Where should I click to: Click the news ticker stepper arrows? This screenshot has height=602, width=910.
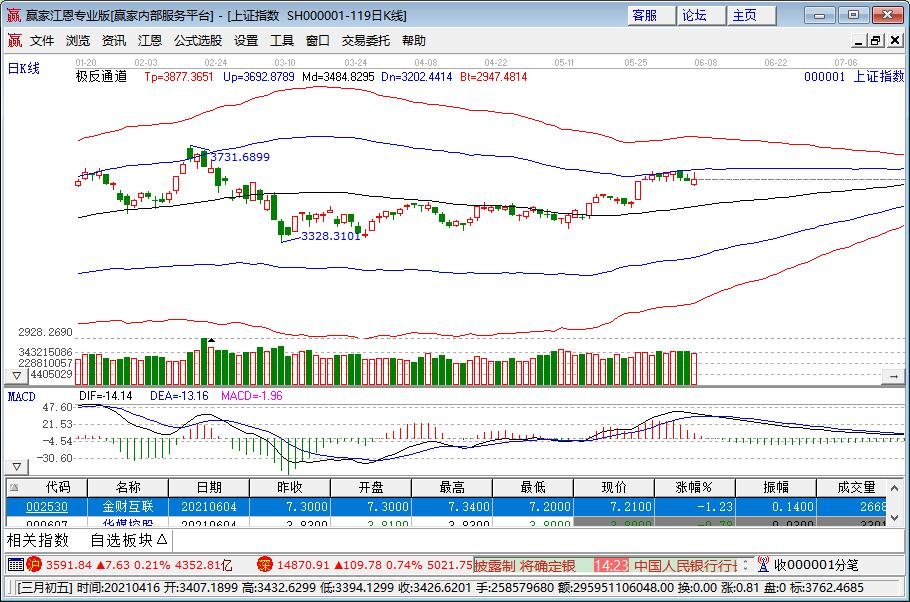745,565
